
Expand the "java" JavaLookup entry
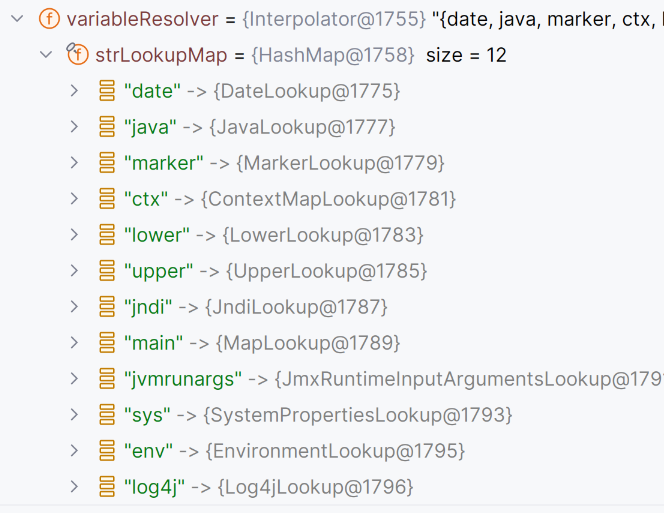click(x=75, y=127)
